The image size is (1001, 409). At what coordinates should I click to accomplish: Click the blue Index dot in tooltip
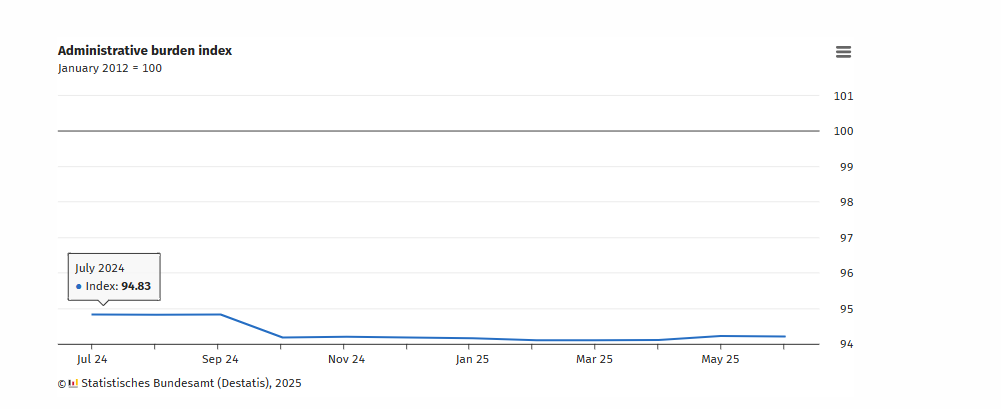point(79,287)
